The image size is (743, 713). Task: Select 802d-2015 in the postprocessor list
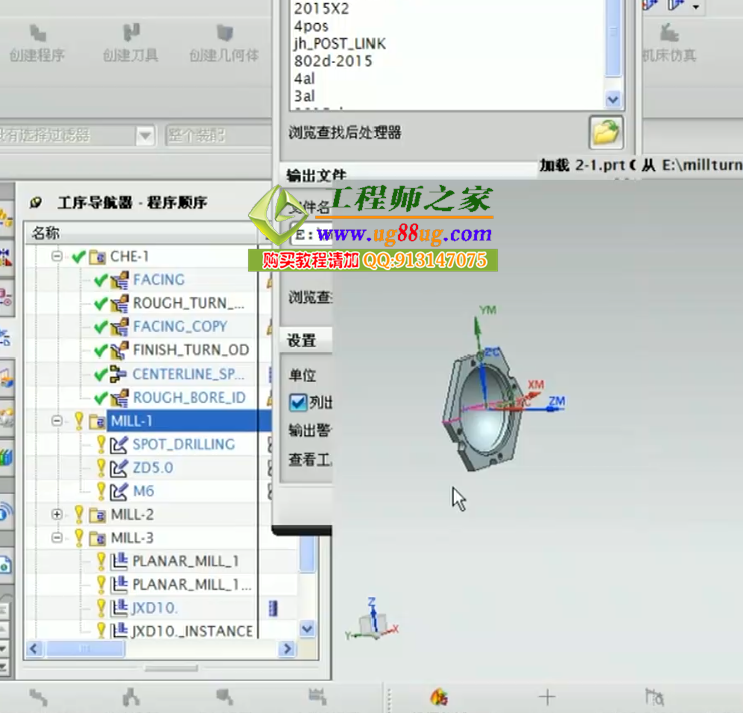pos(333,61)
